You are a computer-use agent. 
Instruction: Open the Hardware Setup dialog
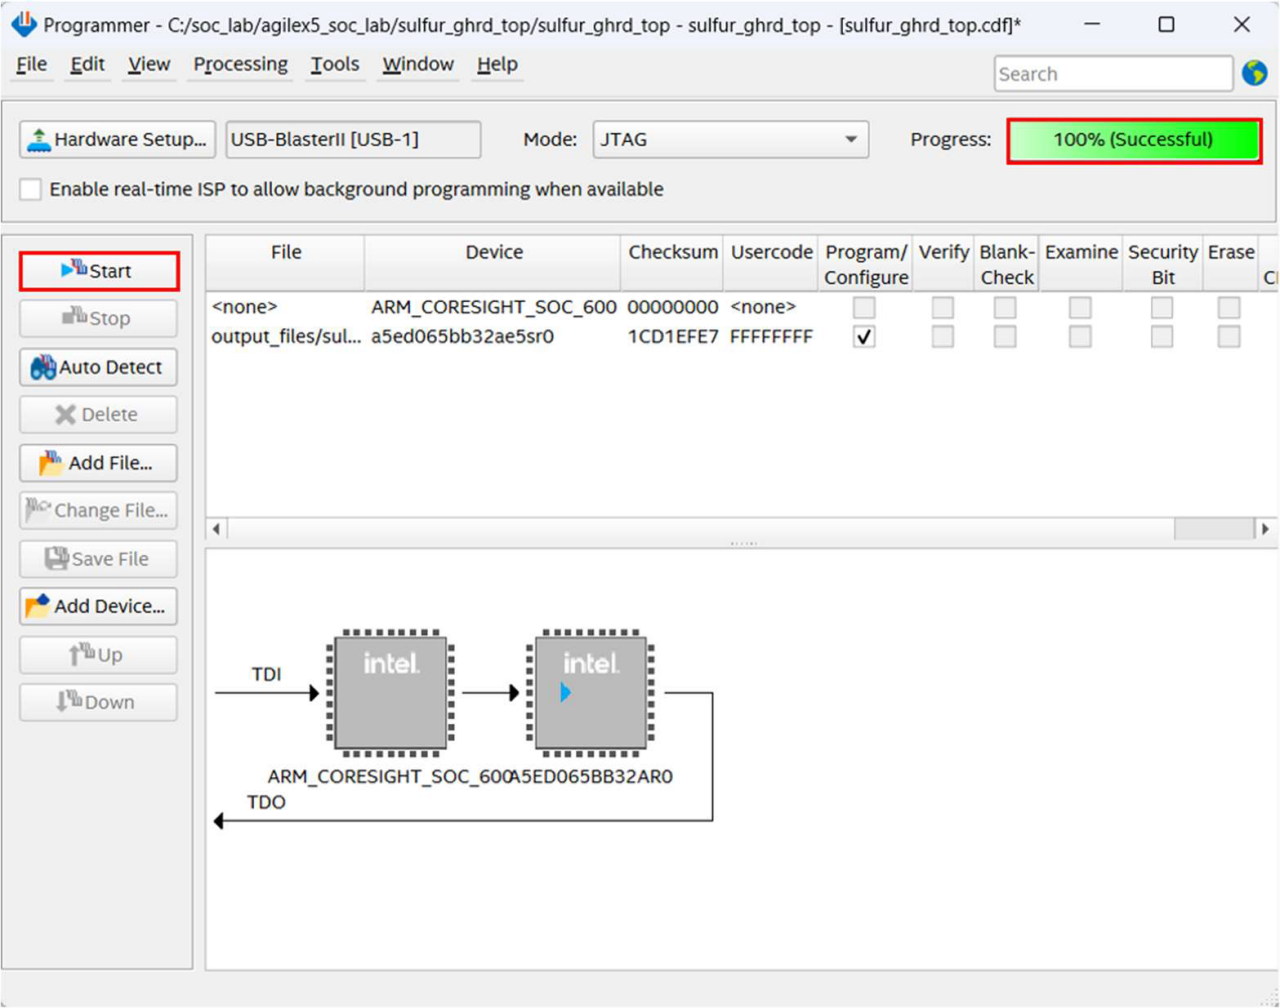tap(118, 140)
